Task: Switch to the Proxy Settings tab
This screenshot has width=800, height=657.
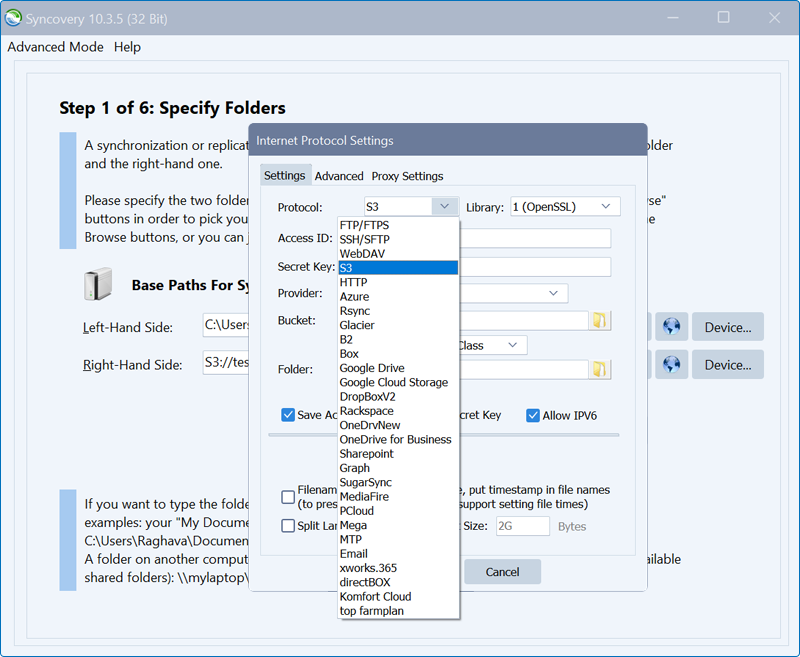Action: 407,176
